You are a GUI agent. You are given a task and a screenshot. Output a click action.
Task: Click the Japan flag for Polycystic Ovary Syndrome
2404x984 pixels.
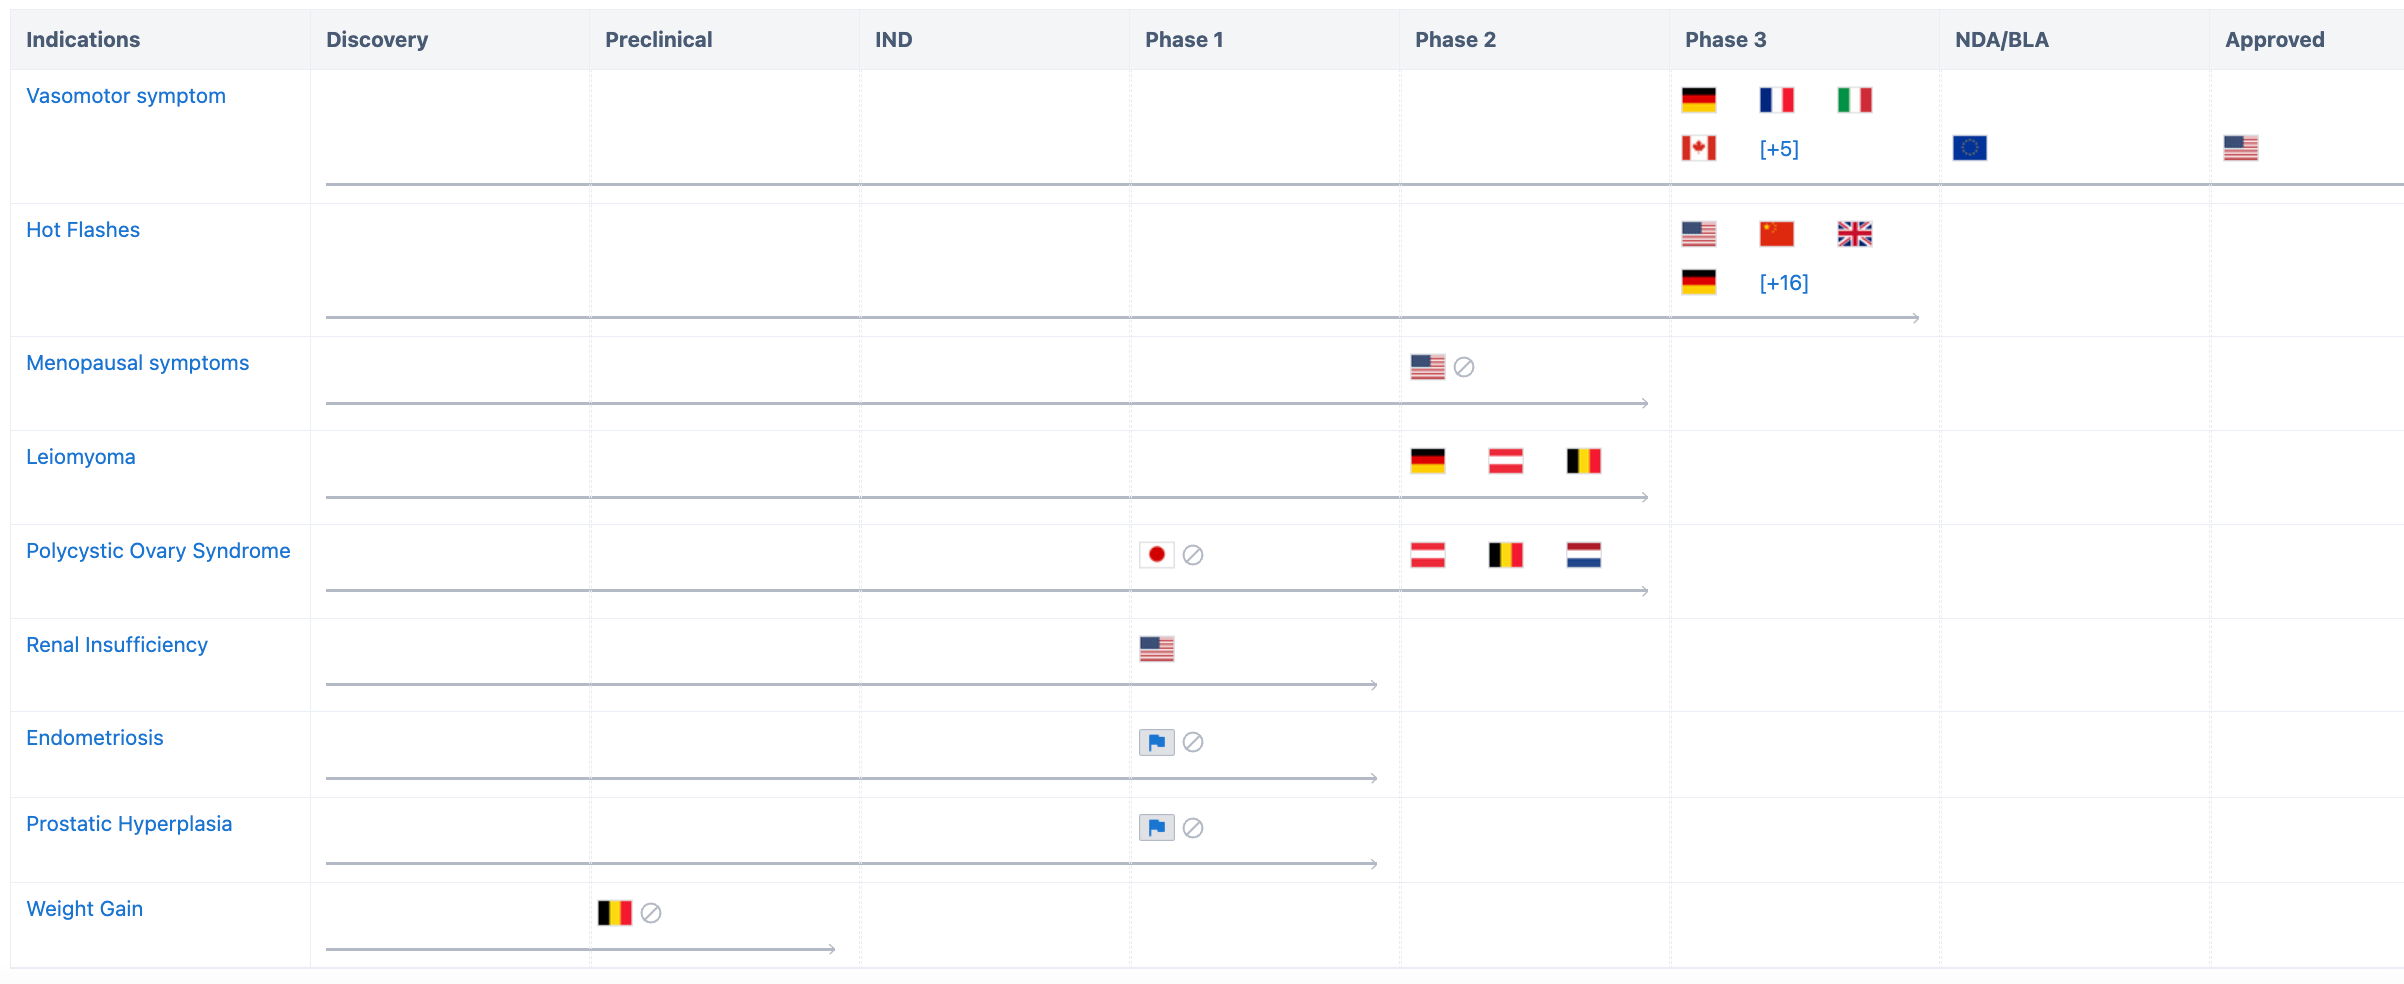click(x=1156, y=555)
